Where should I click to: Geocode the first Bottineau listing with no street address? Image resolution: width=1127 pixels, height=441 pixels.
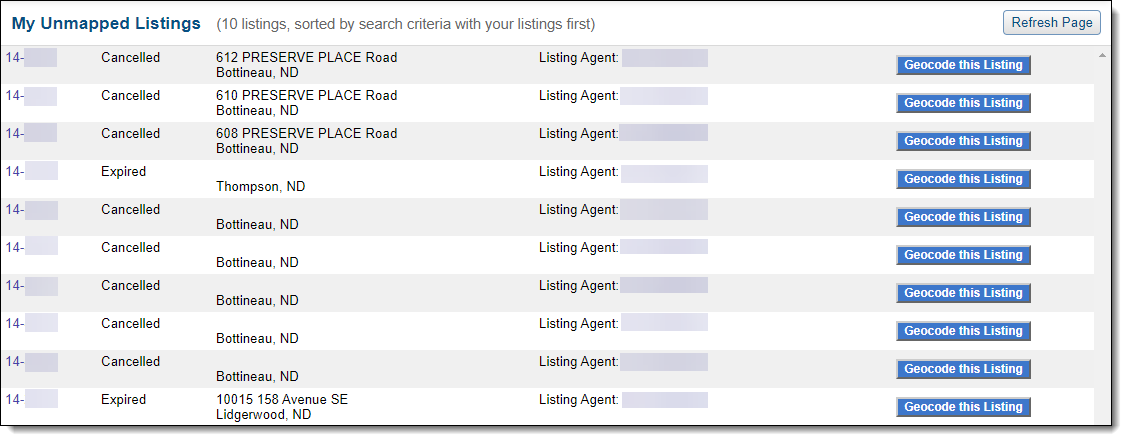tap(963, 217)
